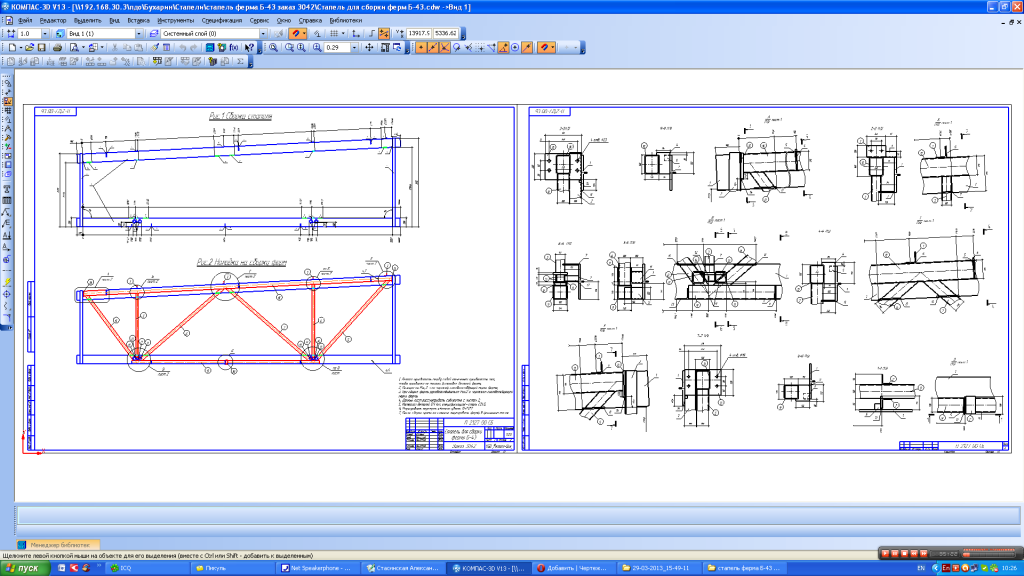Open the Инструменты menu
Viewport: 1024px width, 576px height.
point(176,20)
